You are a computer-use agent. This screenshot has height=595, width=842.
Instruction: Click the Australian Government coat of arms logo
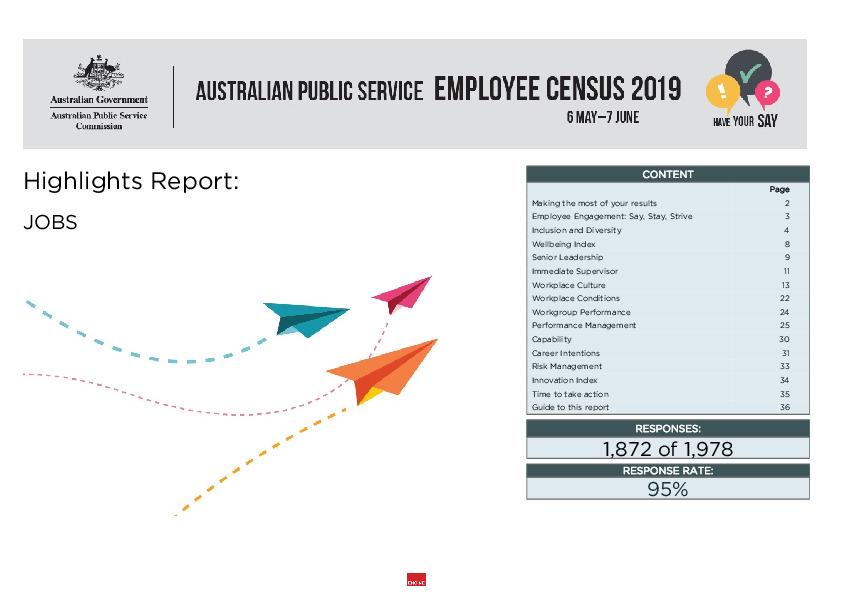[99, 73]
